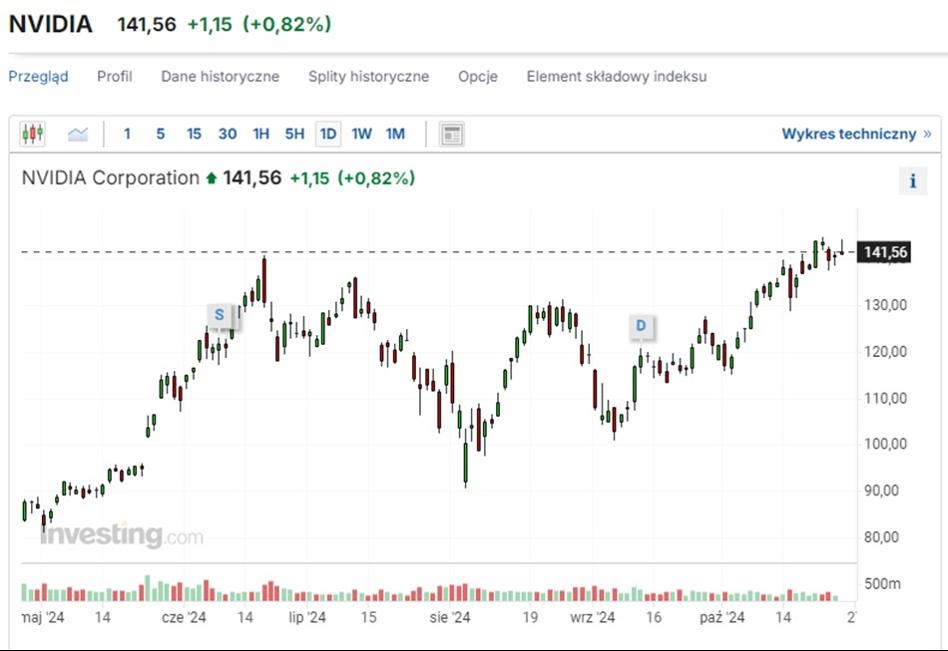Click the NVIDIA page heading
The image size is (948, 651).
tap(51, 24)
